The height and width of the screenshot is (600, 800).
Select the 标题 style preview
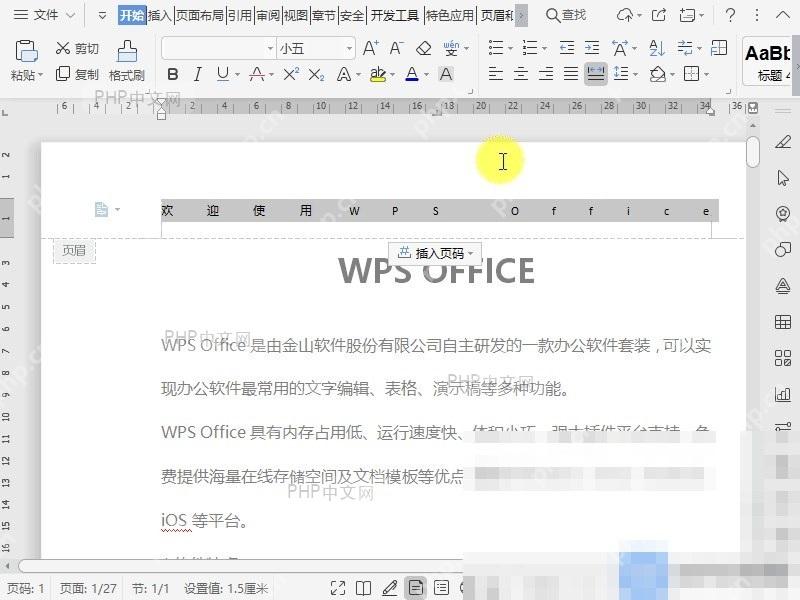coord(767,63)
